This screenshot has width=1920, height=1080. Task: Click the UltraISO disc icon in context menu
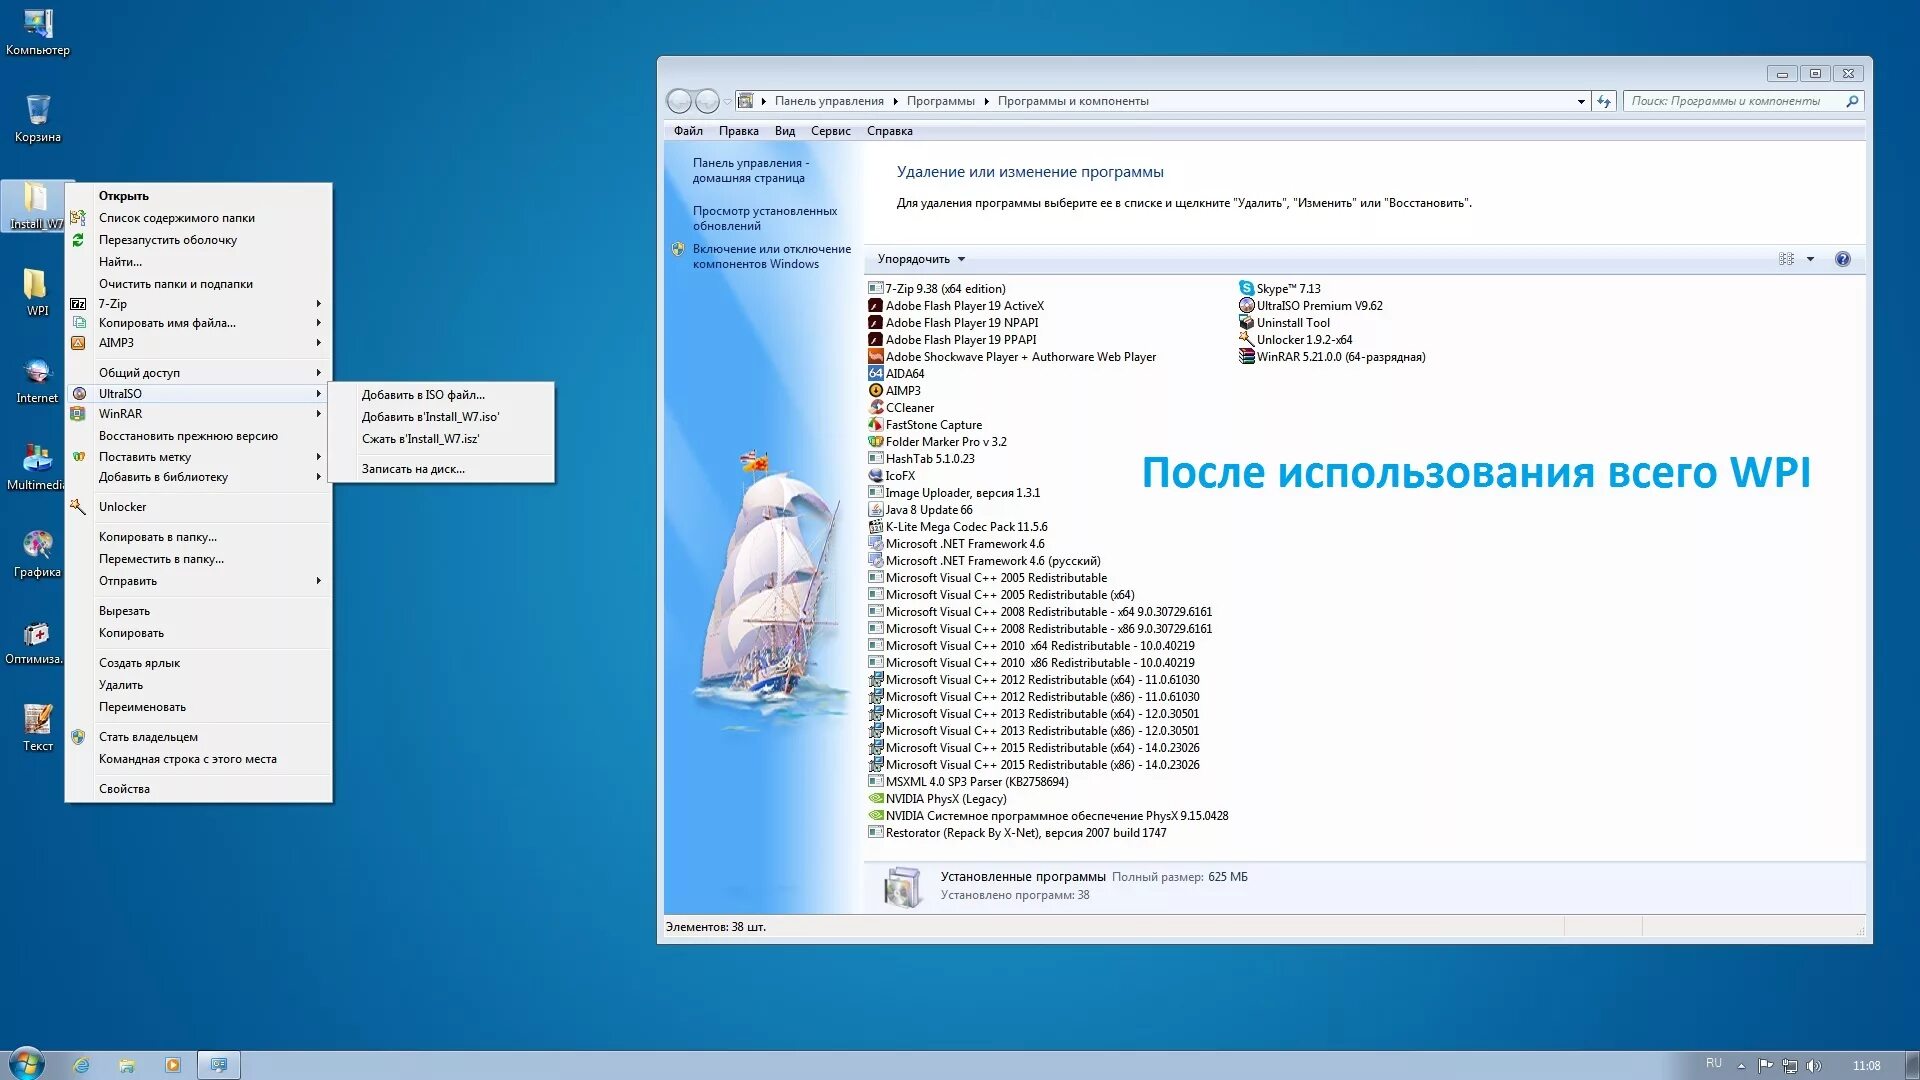(x=79, y=394)
